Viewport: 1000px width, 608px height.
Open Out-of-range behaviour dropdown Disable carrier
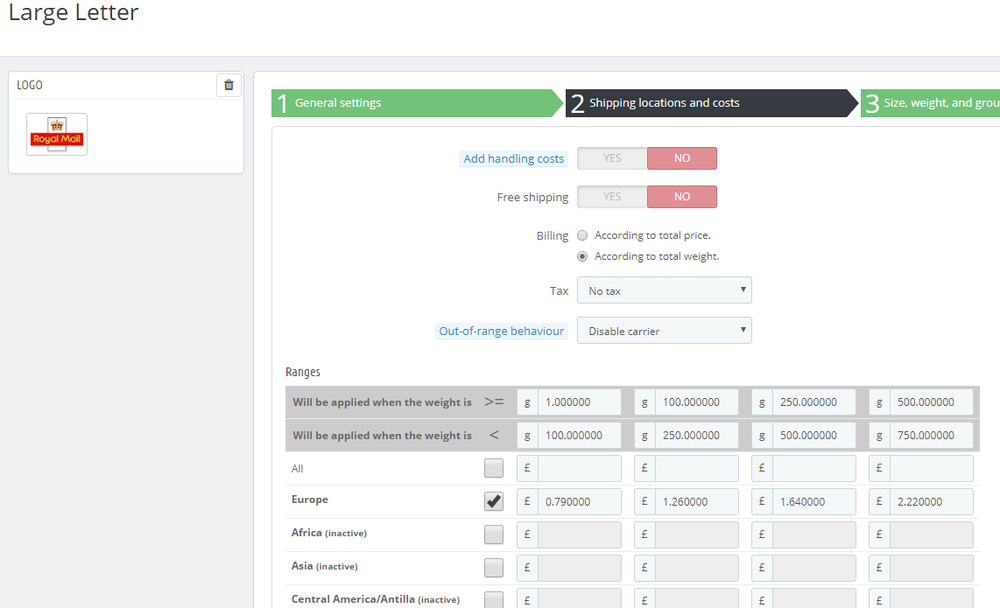(x=664, y=330)
